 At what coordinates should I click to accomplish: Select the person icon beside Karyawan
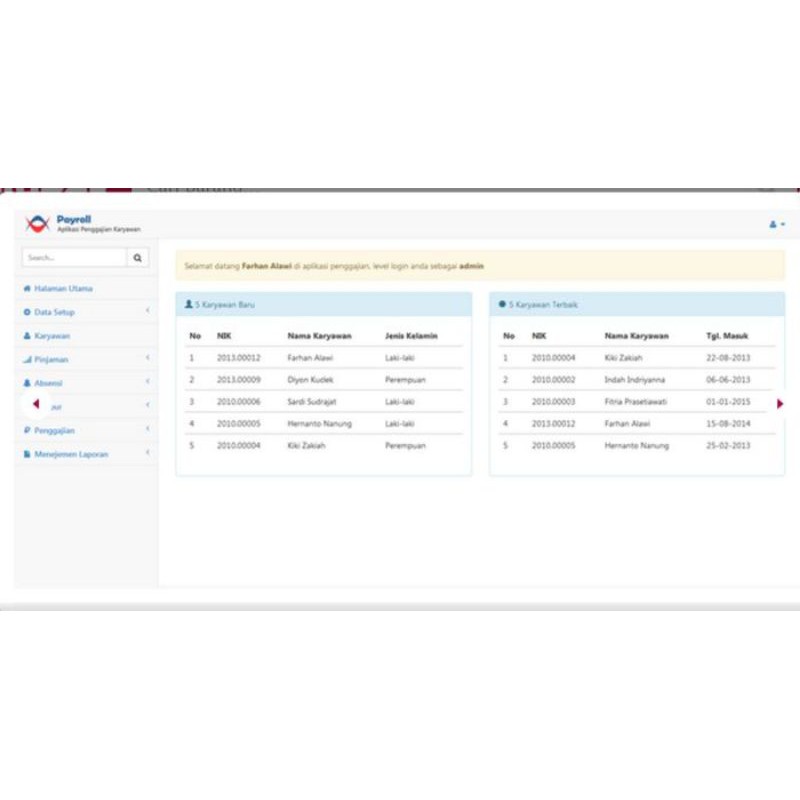click(x=26, y=336)
